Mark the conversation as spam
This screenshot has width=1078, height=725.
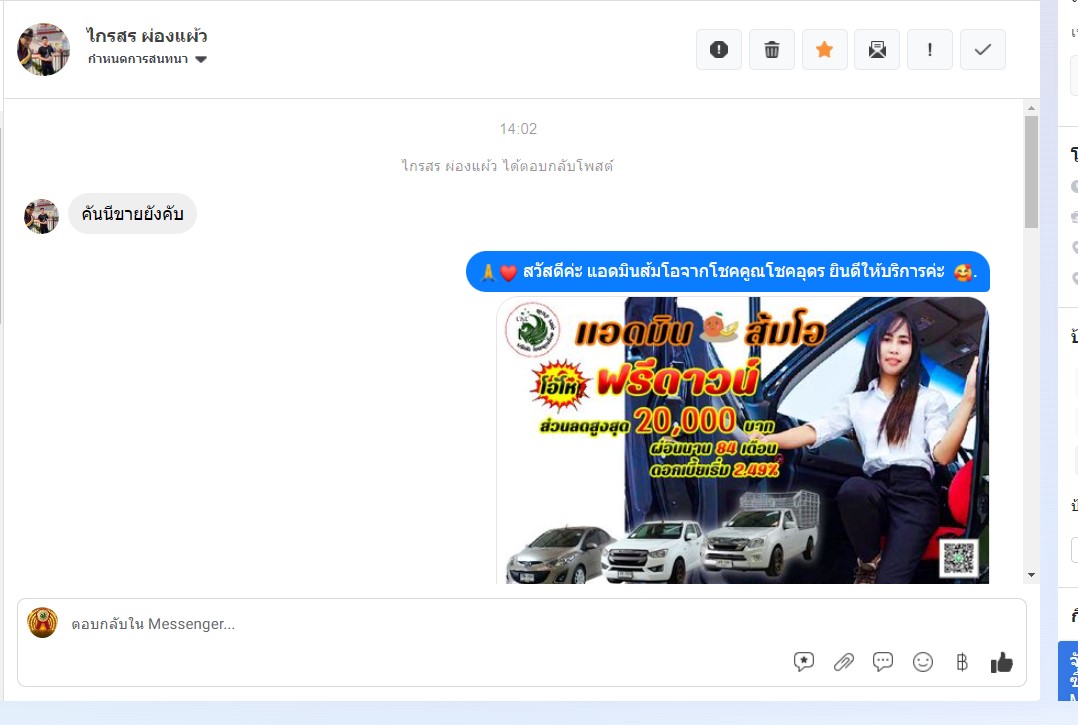click(718, 49)
